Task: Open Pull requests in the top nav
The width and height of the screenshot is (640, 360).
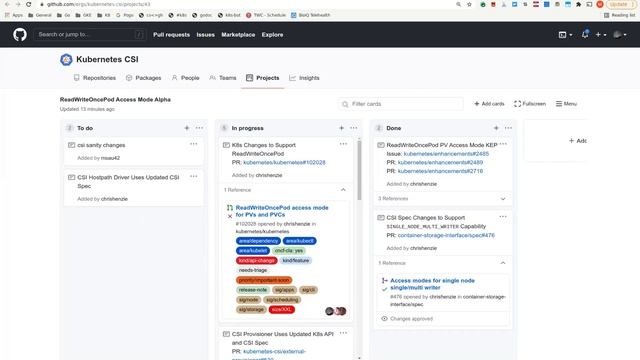Action: click(x=171, y=35)
